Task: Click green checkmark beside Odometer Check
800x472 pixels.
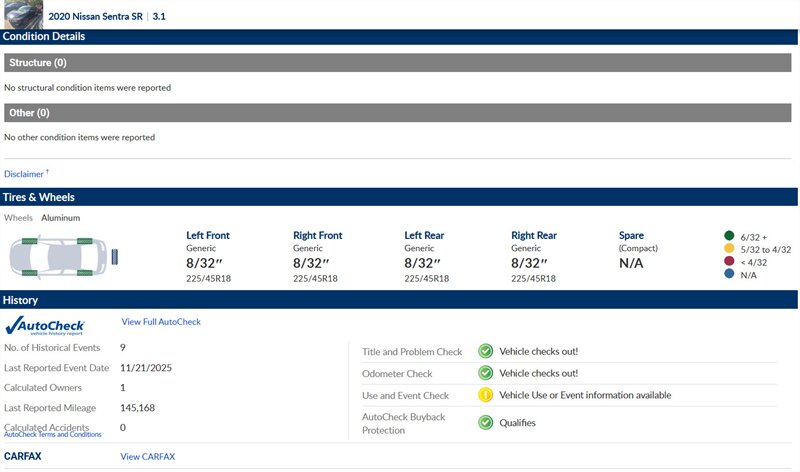Action: [x=485, y=373]
